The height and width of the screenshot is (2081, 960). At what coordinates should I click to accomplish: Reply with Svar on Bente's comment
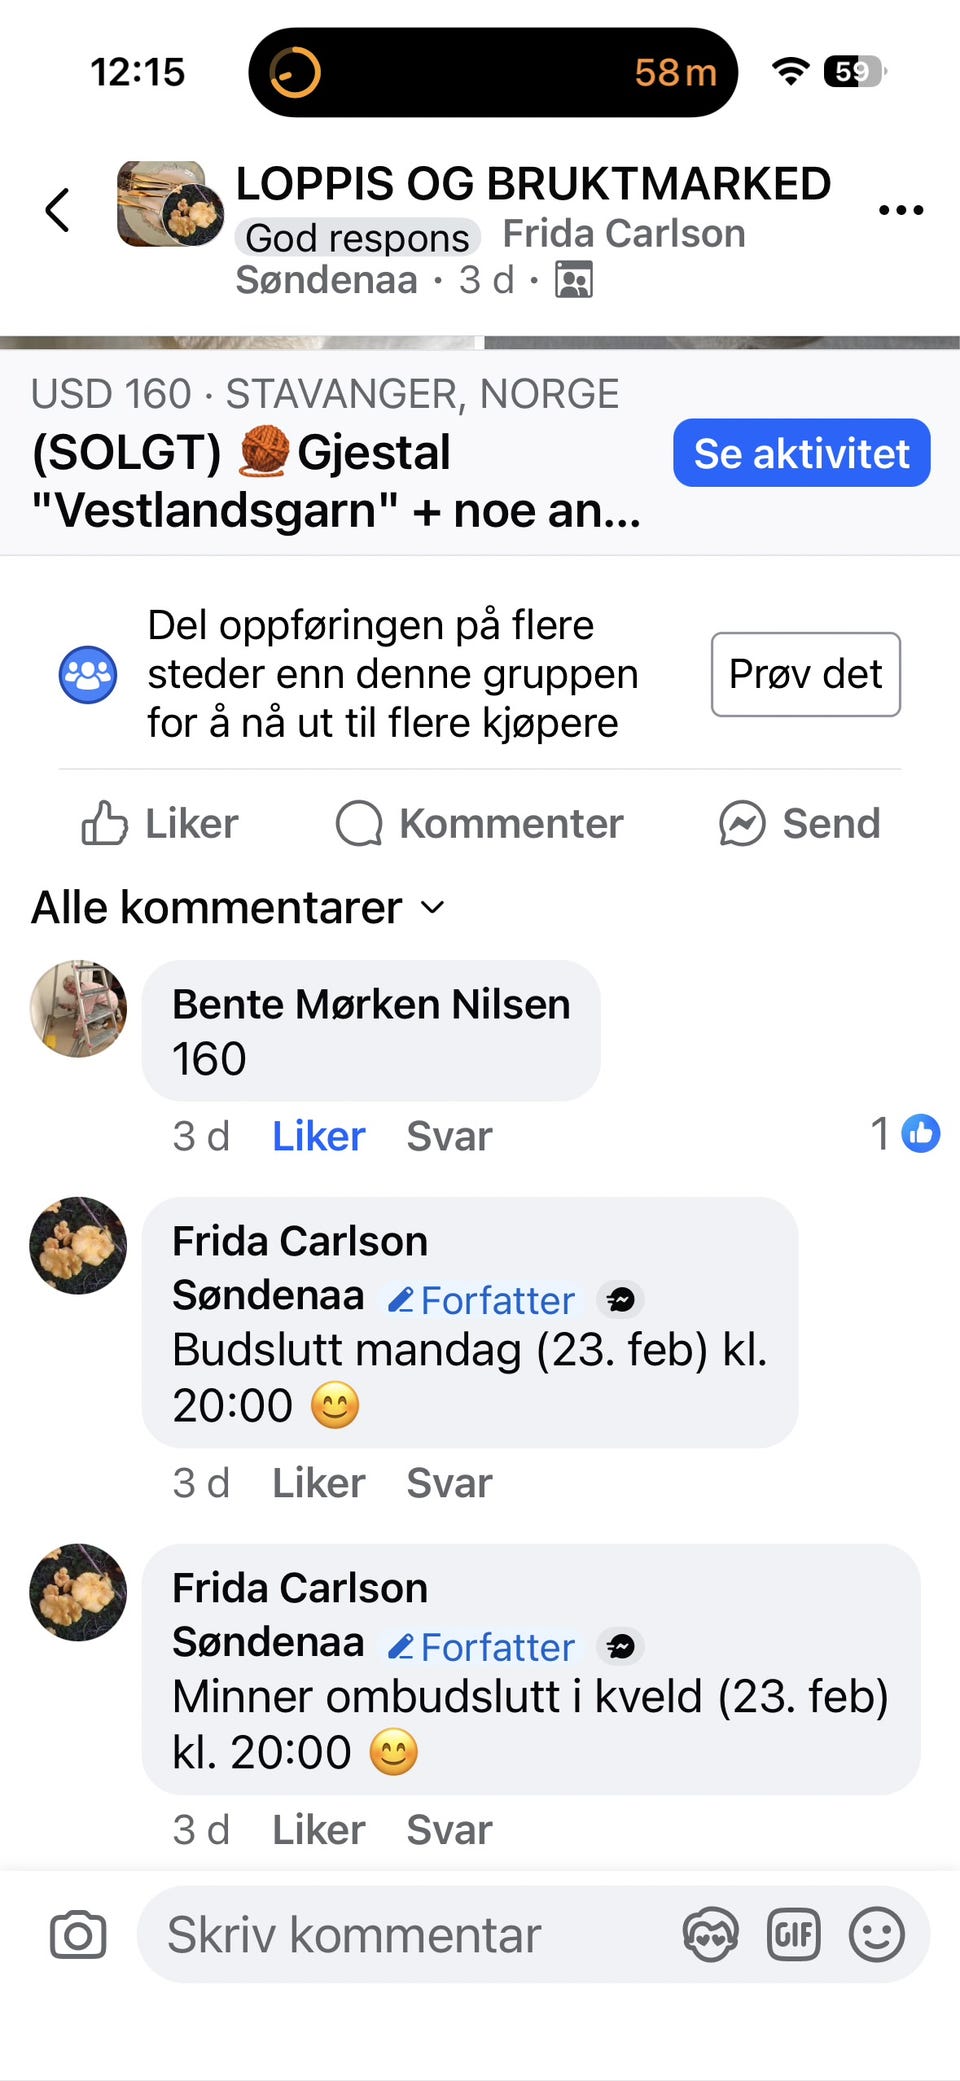point(449,1136)
